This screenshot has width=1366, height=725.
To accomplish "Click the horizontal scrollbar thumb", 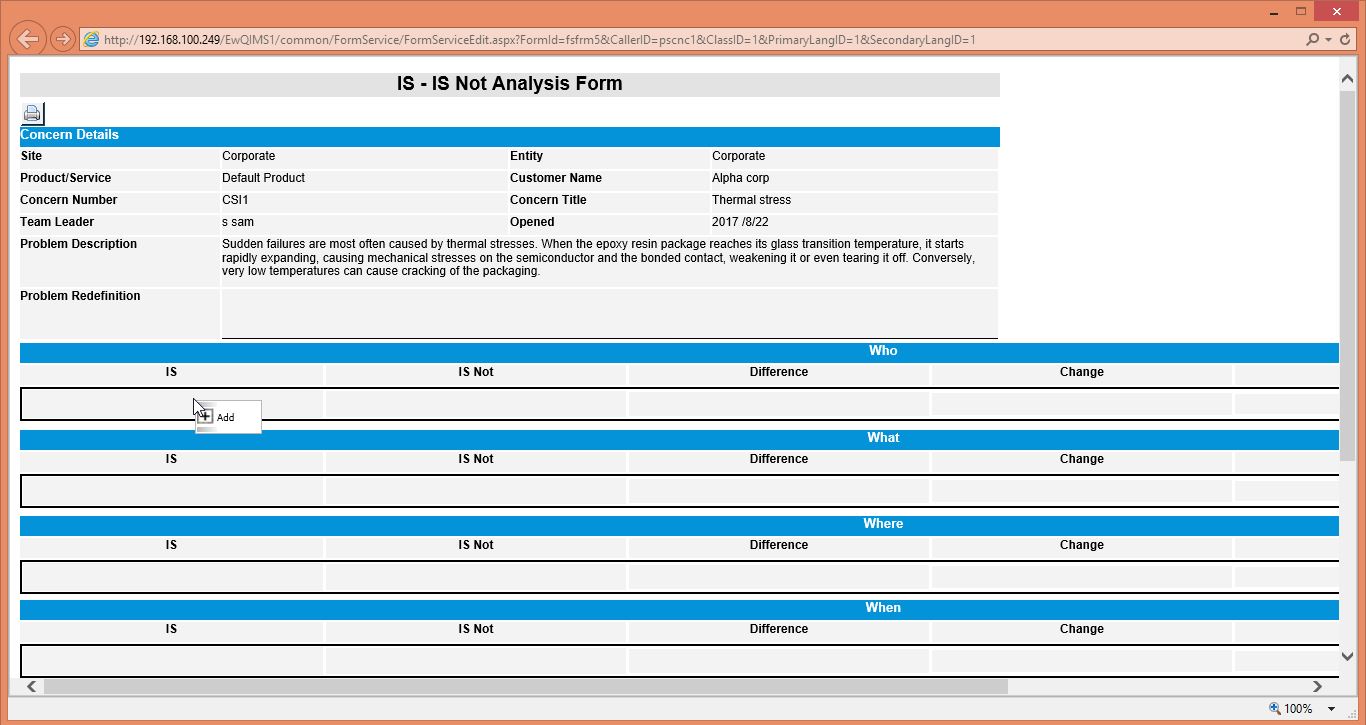I will pos(526,686).
